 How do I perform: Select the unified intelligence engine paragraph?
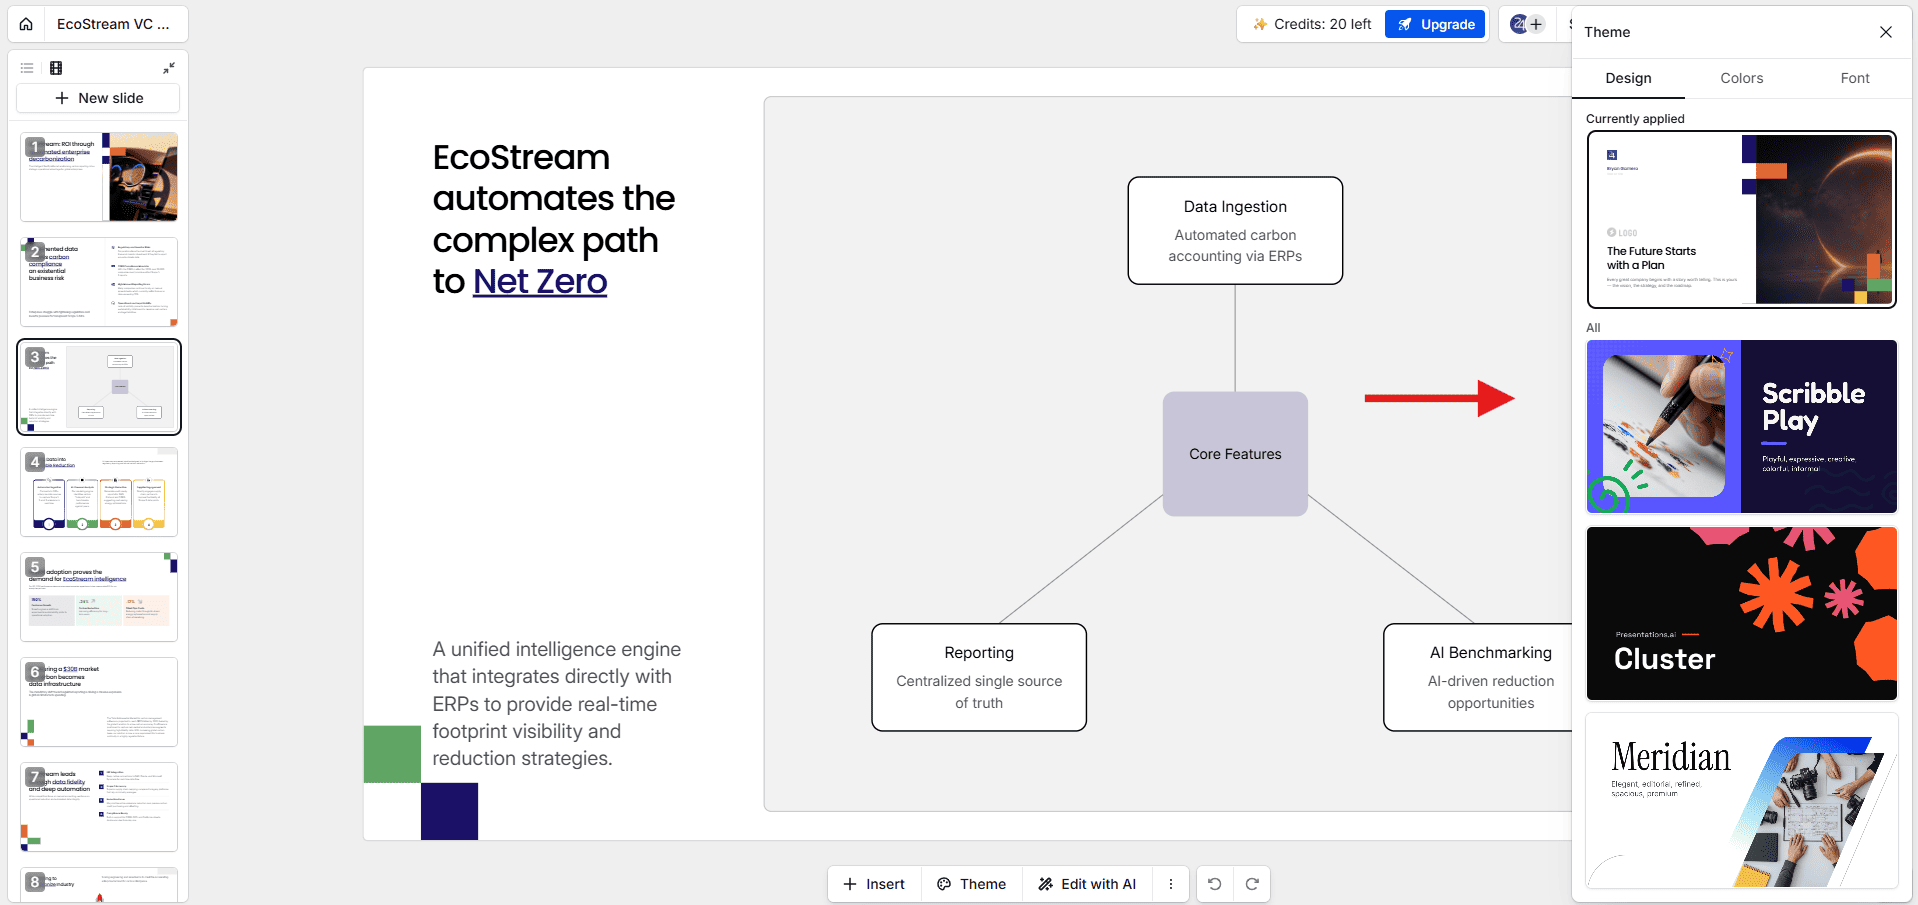tap(557, 704)
